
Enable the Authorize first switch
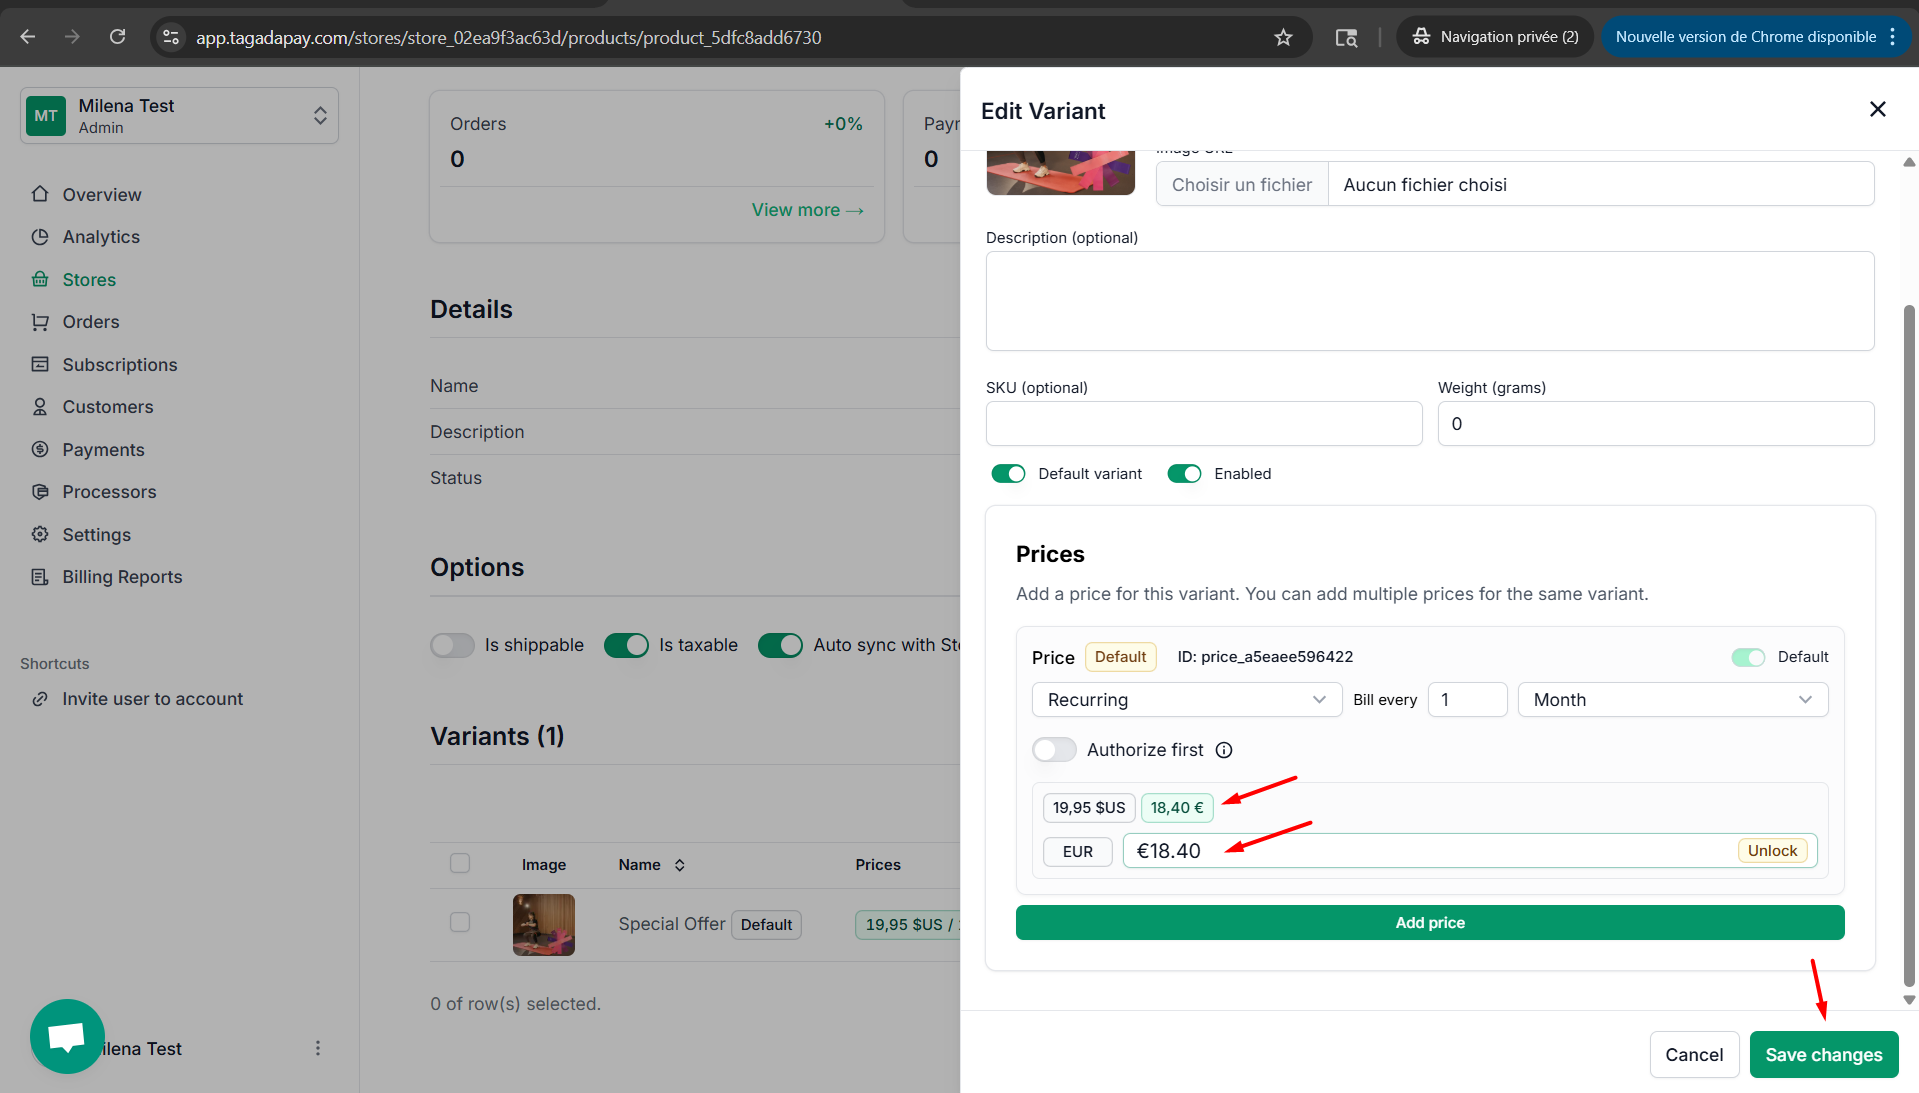click(x=1054, y=750)
